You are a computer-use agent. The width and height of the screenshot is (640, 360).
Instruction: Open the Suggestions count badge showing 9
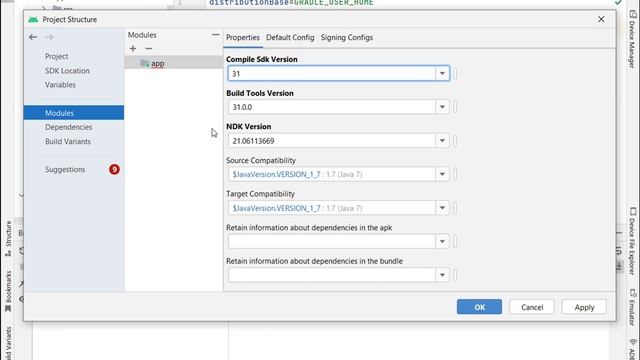coord(114,169)
